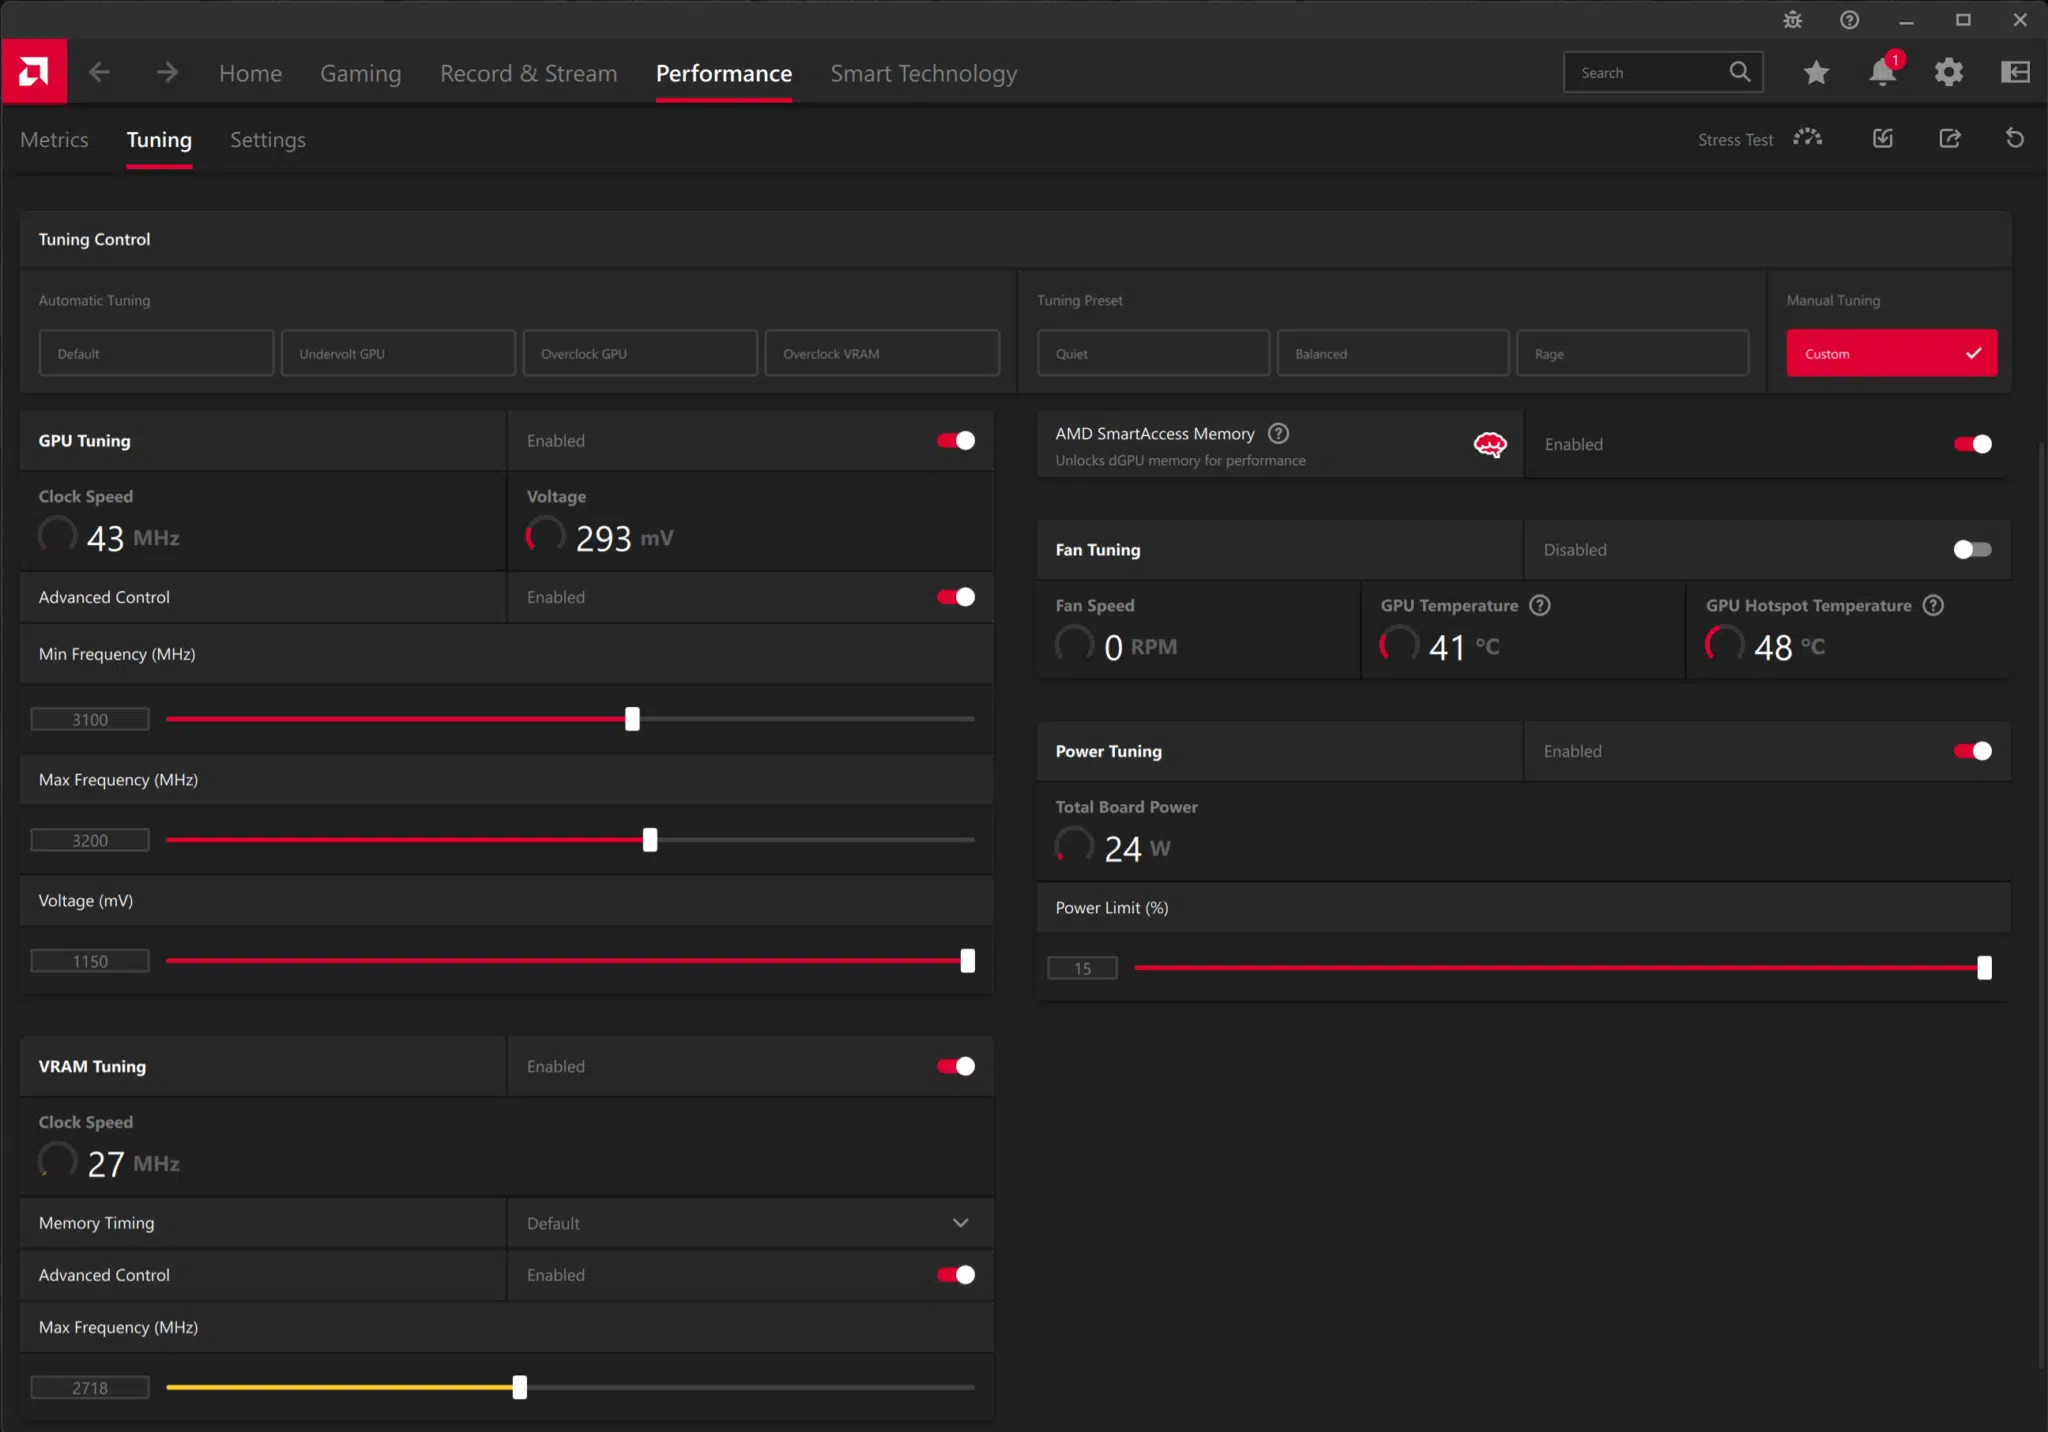The image size is (2048, 1432).
Task: Open the settings gear icon
Action: [1949, 72]
